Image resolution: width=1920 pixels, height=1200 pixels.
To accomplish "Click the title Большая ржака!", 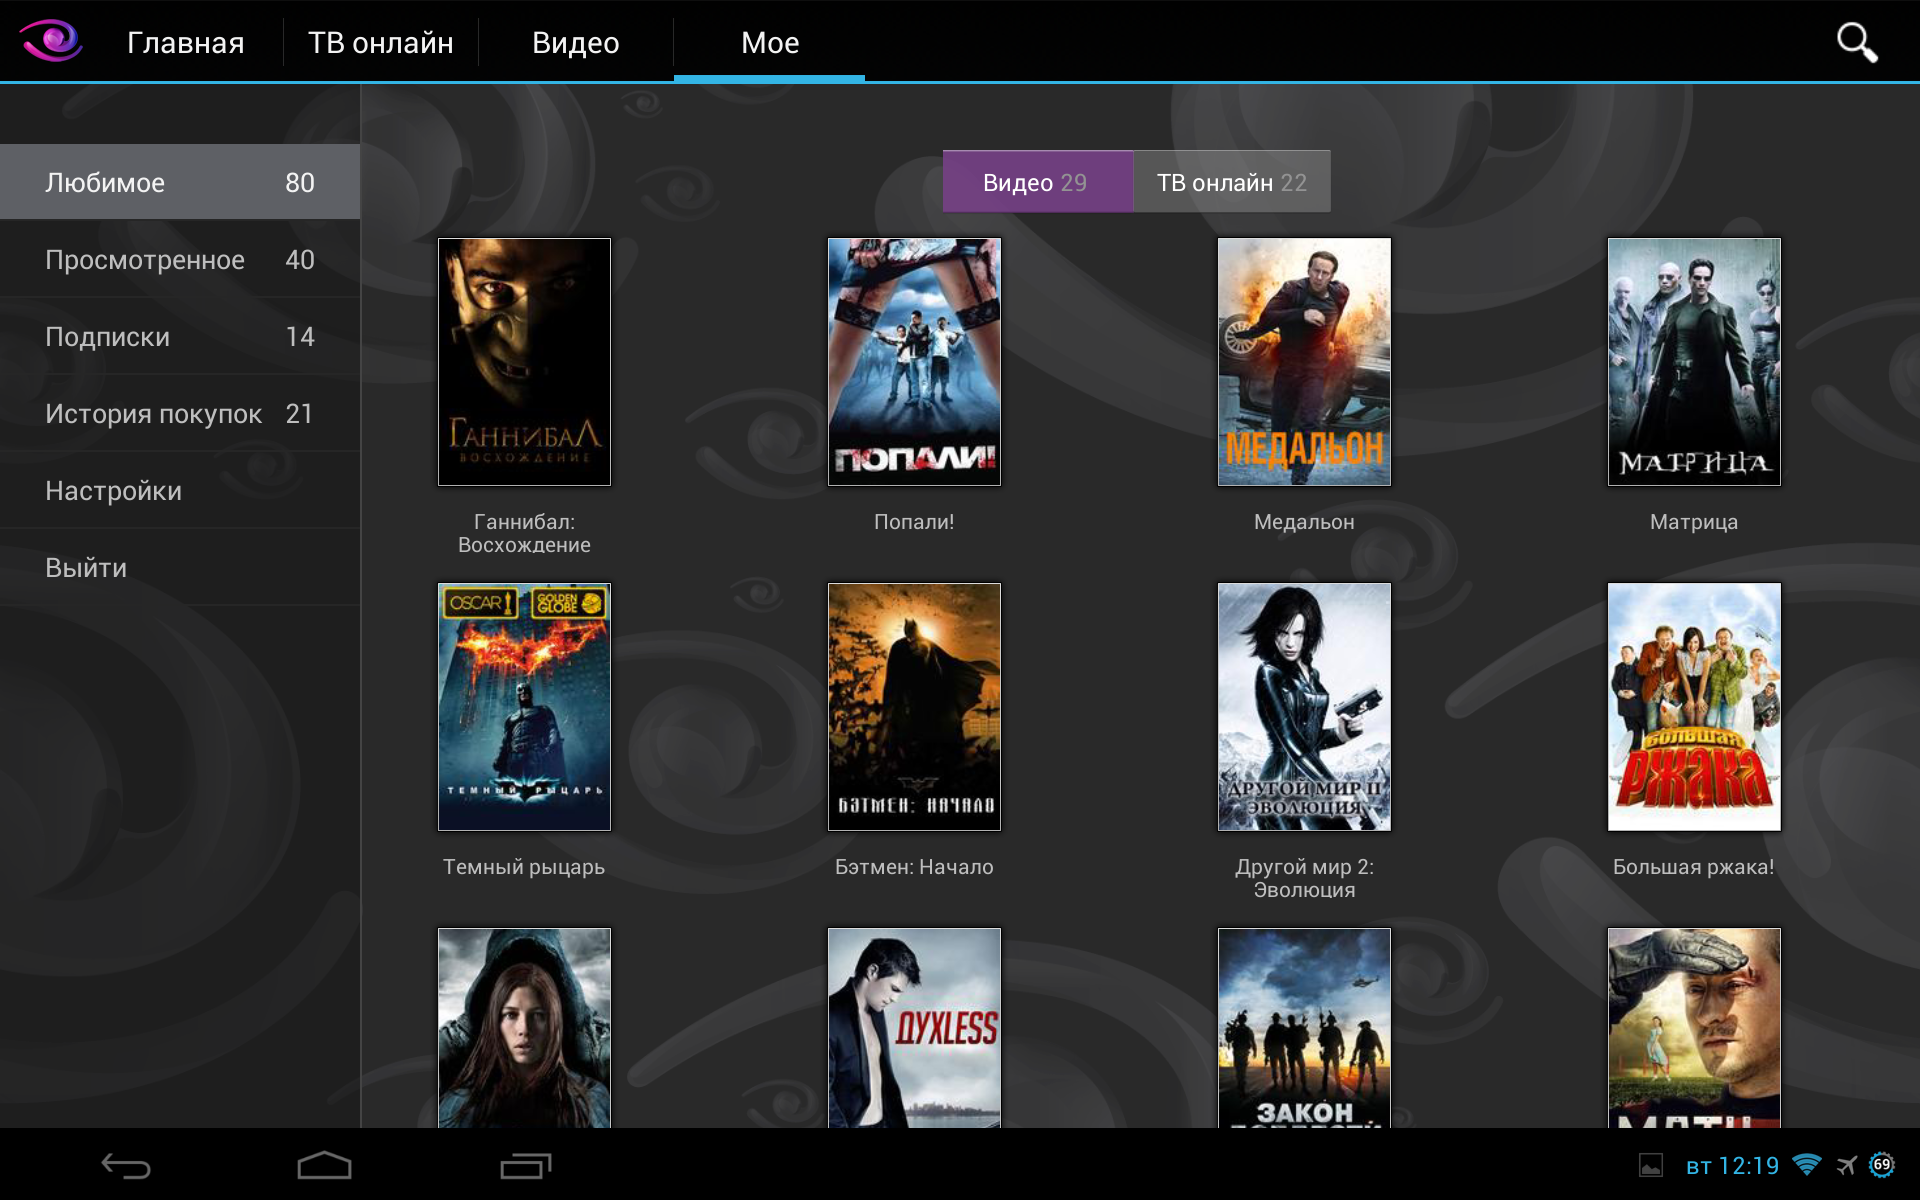I will point(1694,867).
